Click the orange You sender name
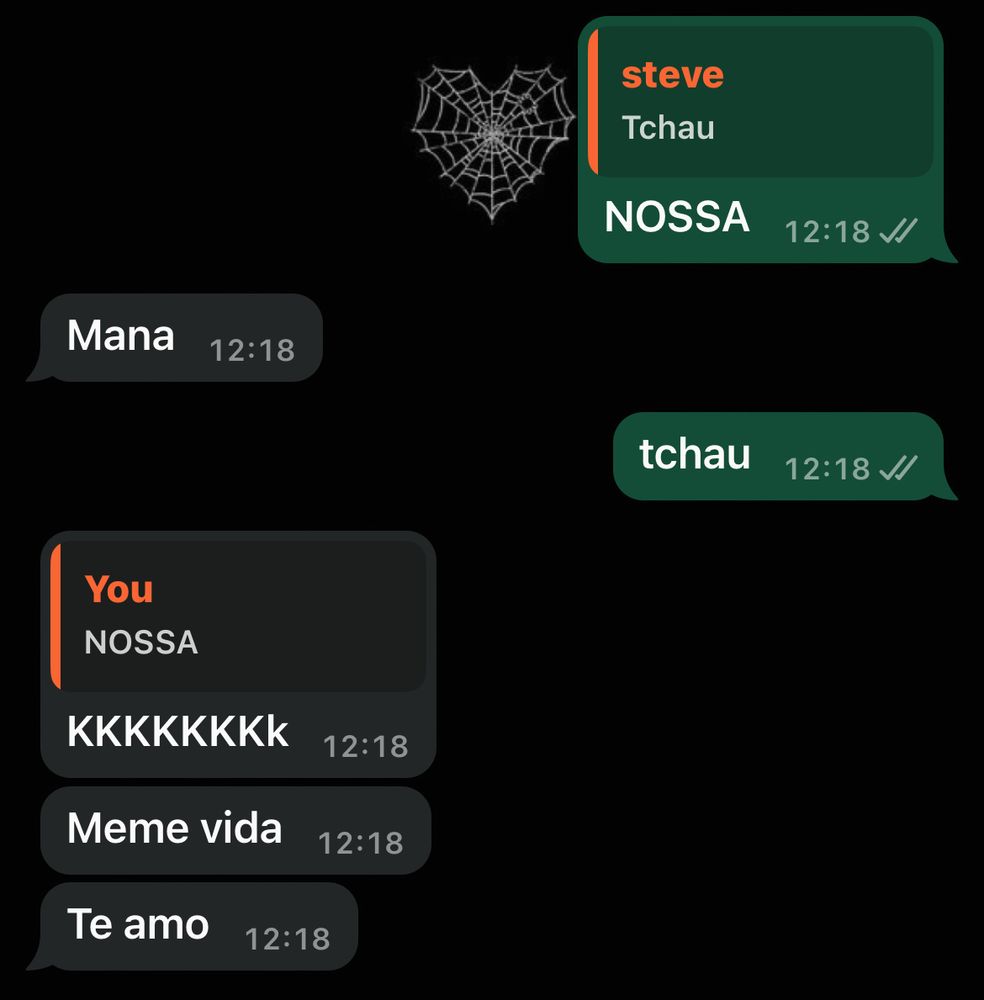This screenshot has height=1000, width=984. [x=119, y=589]
